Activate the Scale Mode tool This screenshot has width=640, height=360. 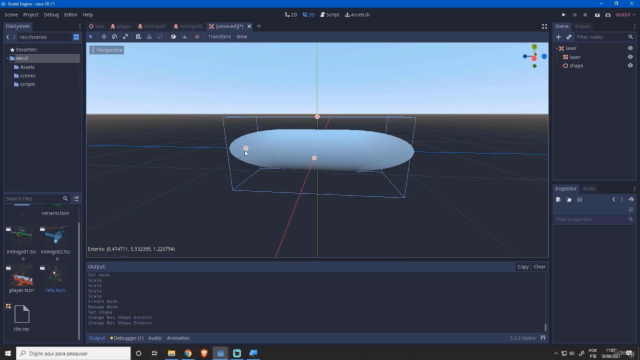125,37
